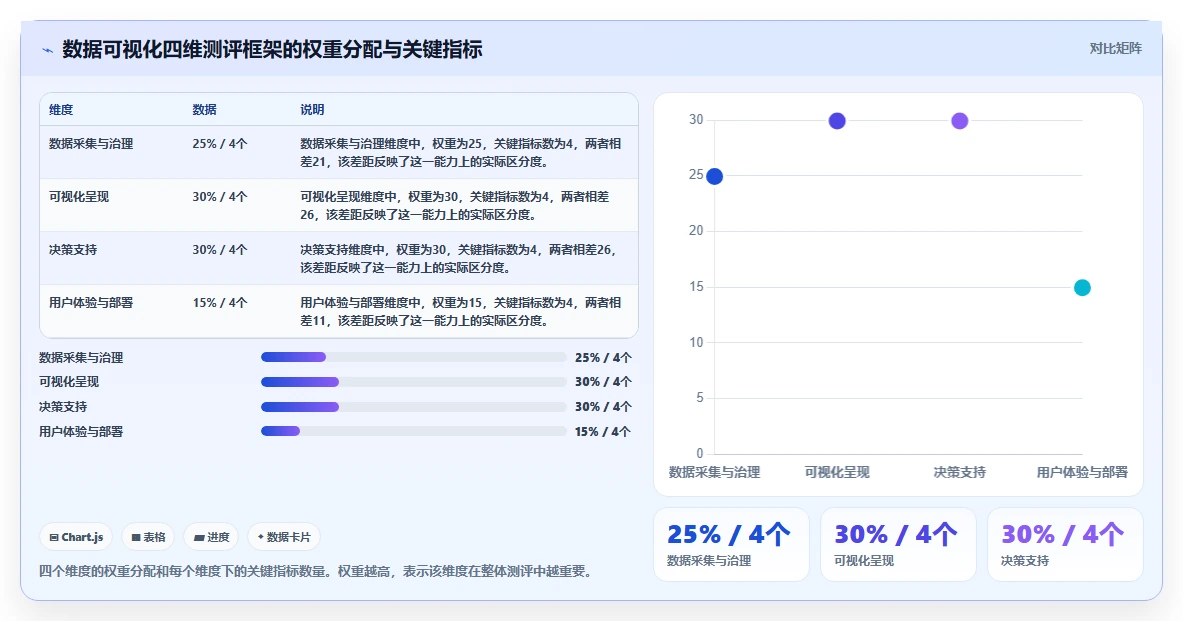Click description text mentioning 两者相差11
The height and width of the screenshot is (621, 1183).
coord(461,311)
